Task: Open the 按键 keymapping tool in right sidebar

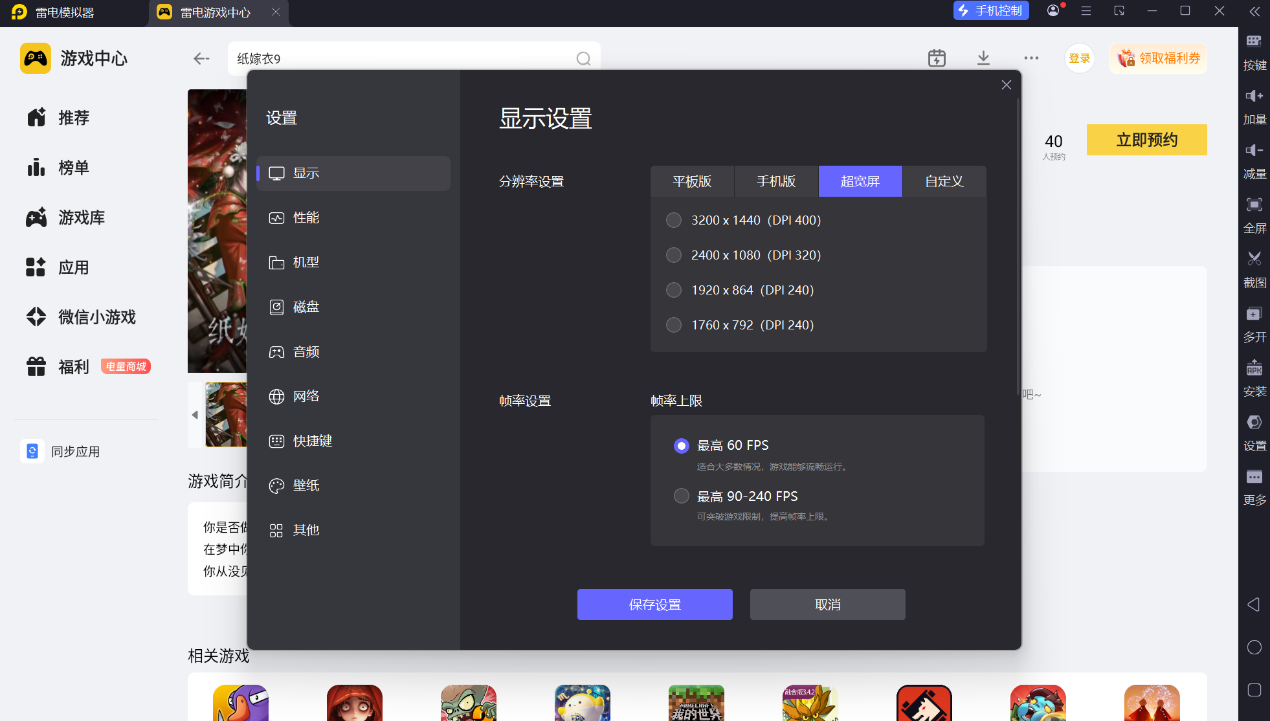Action: (x=1254, y=50)
